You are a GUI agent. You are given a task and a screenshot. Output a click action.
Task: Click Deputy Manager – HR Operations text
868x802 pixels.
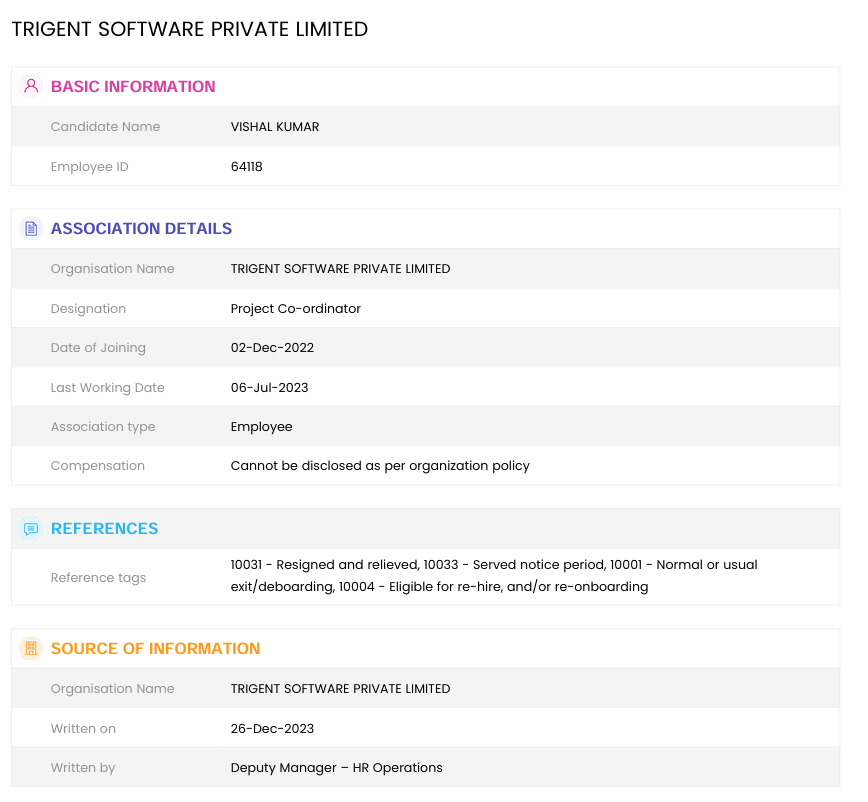pos(336,768)
